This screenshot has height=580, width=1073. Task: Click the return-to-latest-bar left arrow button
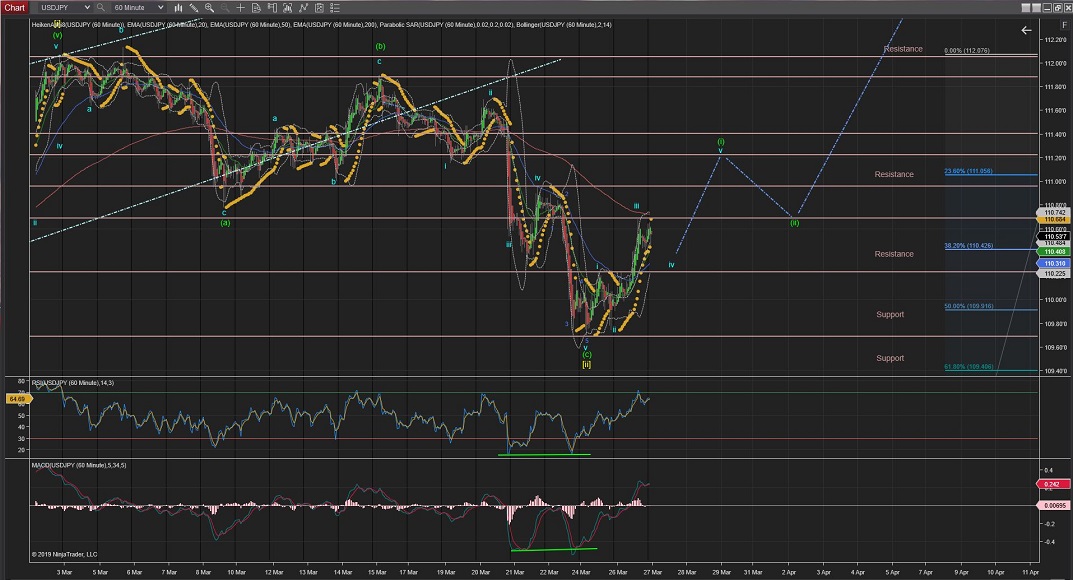[1026, 30]
